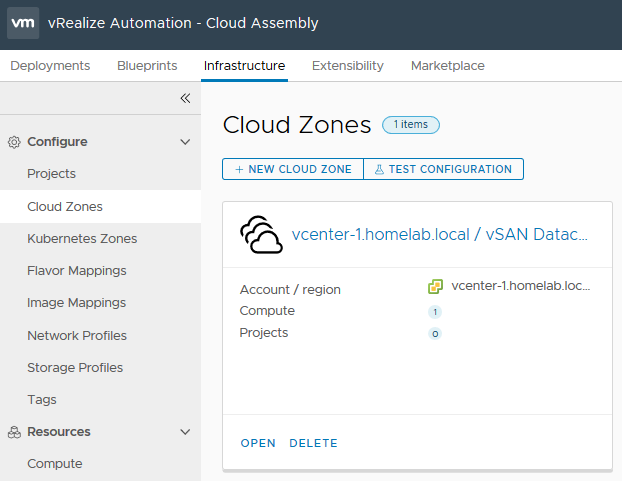
Task: Click the 1 items count pill
Action: (x=411, y=125)
